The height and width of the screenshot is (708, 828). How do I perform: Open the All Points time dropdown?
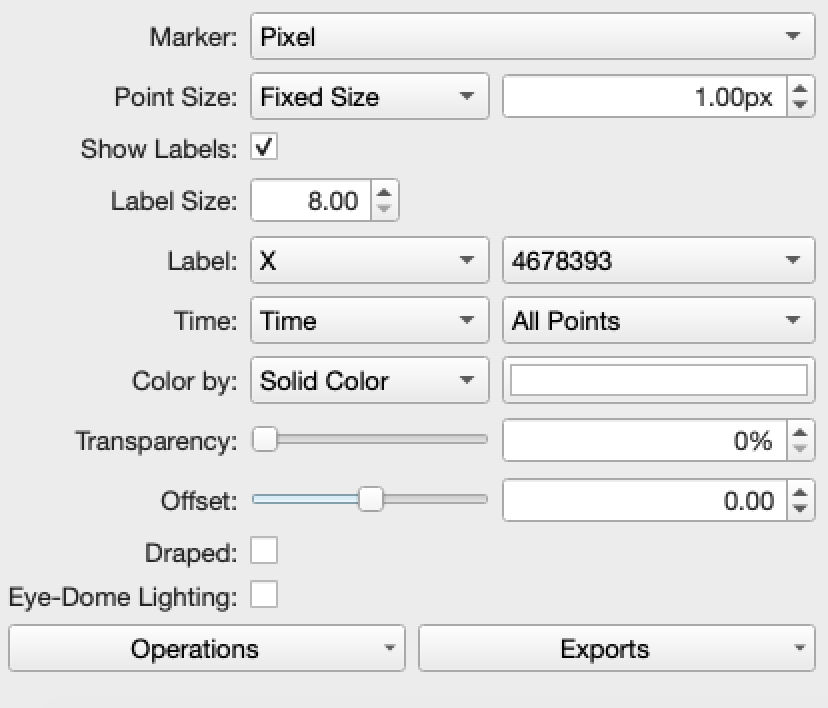point(656,321)
